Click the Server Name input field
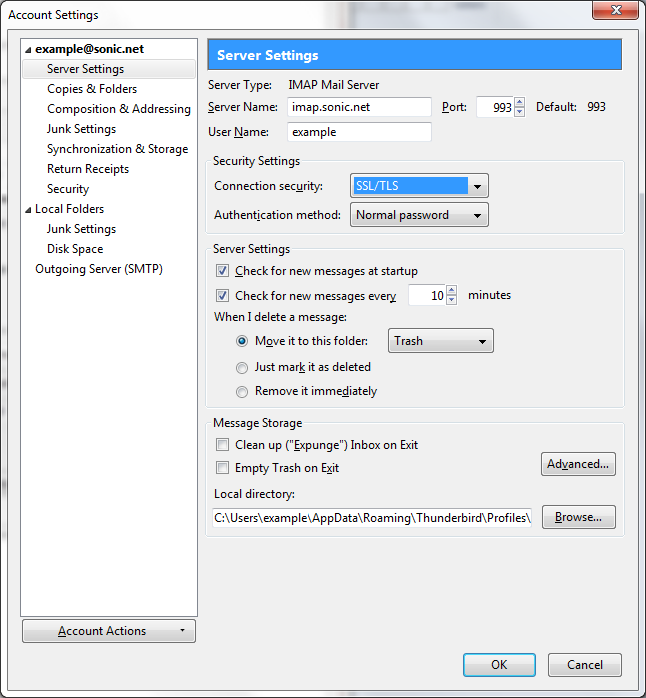The image size is (646, 698). click(x=359, y=107)
